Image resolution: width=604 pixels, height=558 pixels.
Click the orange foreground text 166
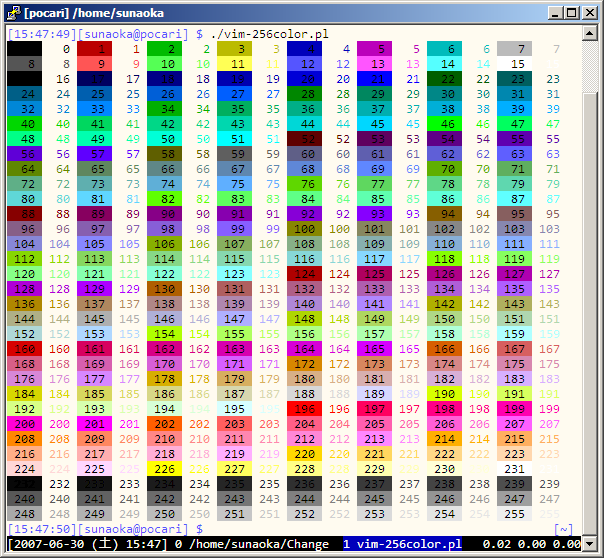479,349
